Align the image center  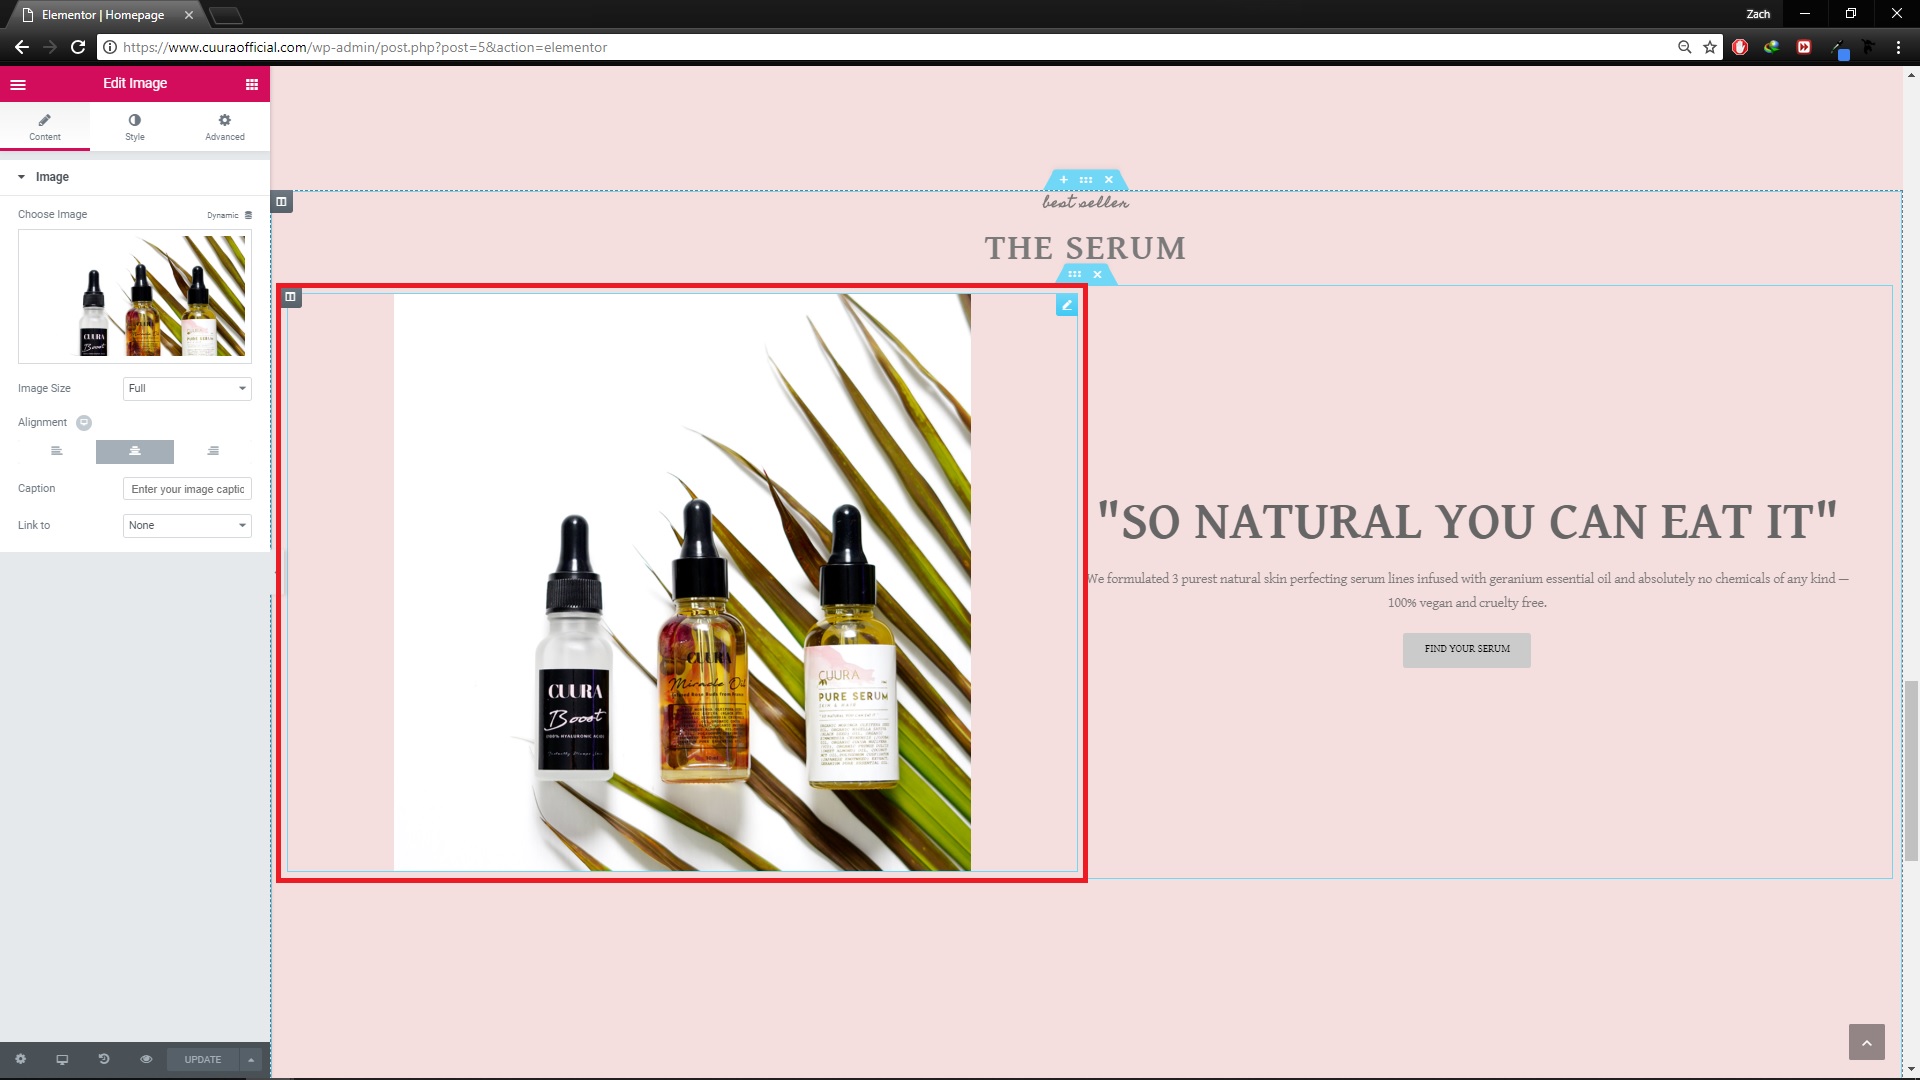pos(135,452)
